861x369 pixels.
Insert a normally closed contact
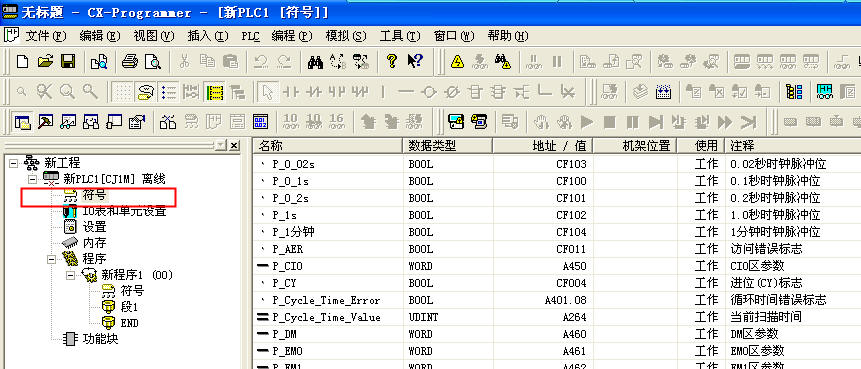click(x=314, y=92)
